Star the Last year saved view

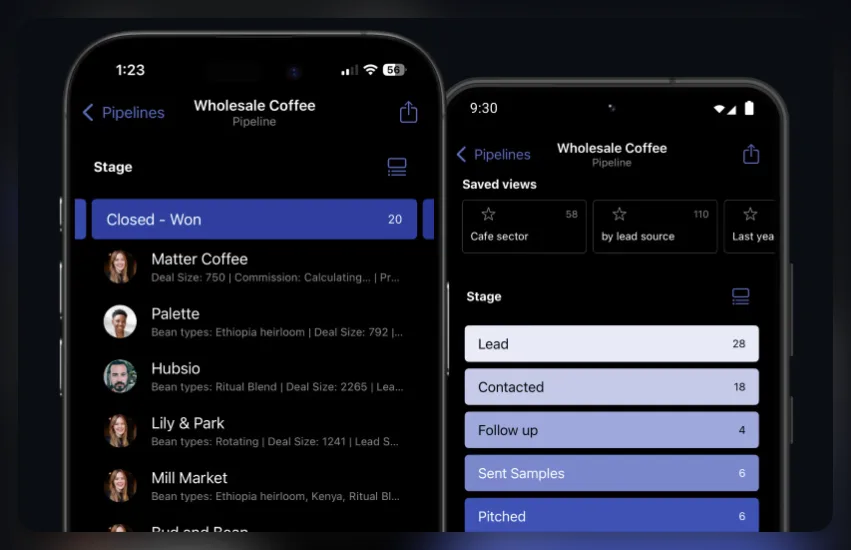[750, 214]
